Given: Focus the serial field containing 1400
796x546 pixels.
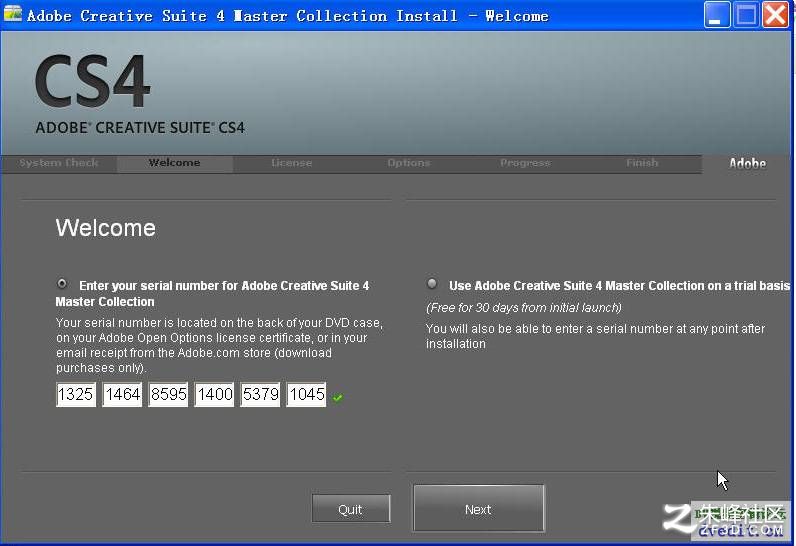Looking at the screenshot, I should point(214,394).
